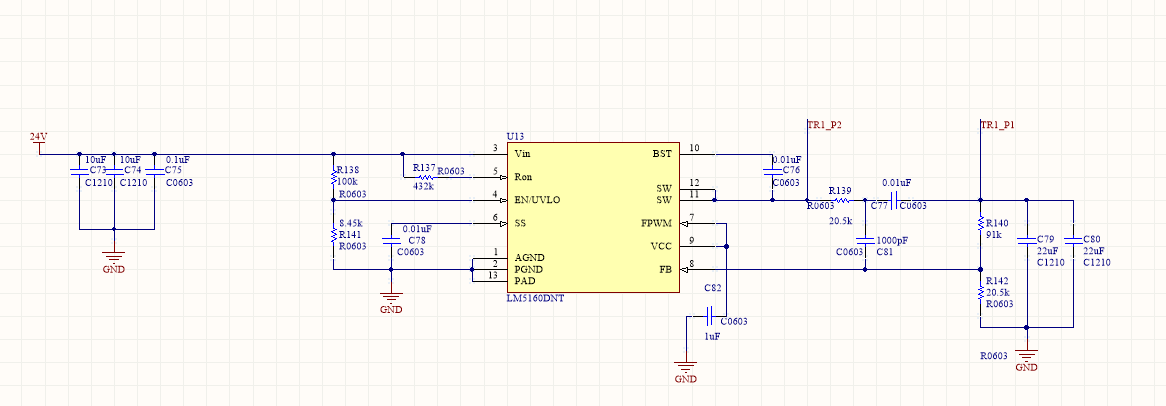Screen dimensions: 1166x406
Task: Click the 91k resistor value
Action: coord(994,235)
